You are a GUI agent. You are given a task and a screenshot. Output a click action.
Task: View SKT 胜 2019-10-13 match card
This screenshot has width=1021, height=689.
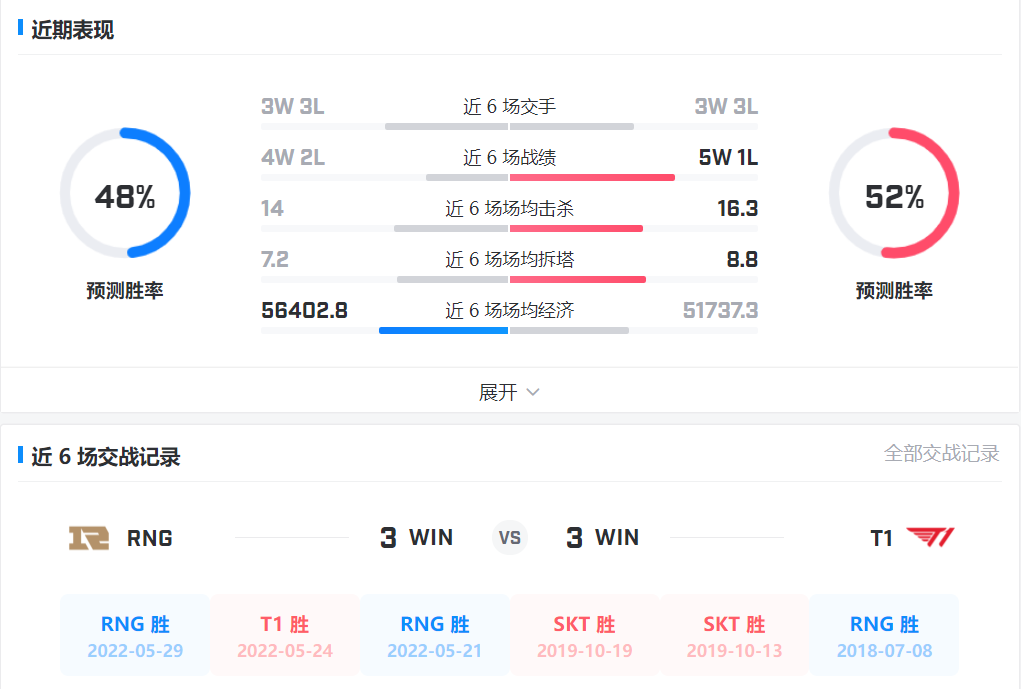(x=735, y=636)
